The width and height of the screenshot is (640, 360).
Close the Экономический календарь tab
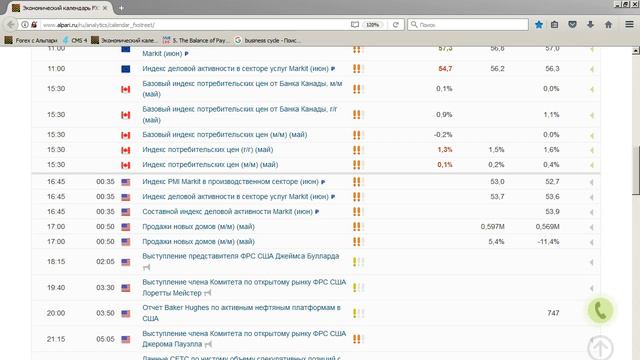pyautogui.click(x=105, y=8)
